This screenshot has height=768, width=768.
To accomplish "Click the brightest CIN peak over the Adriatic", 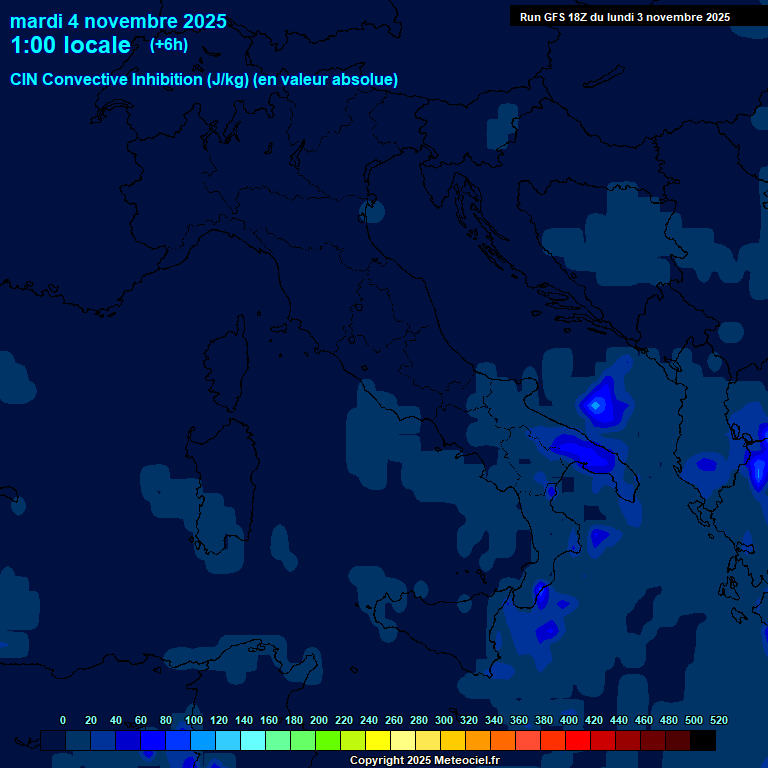I will [x=597, y=405].
